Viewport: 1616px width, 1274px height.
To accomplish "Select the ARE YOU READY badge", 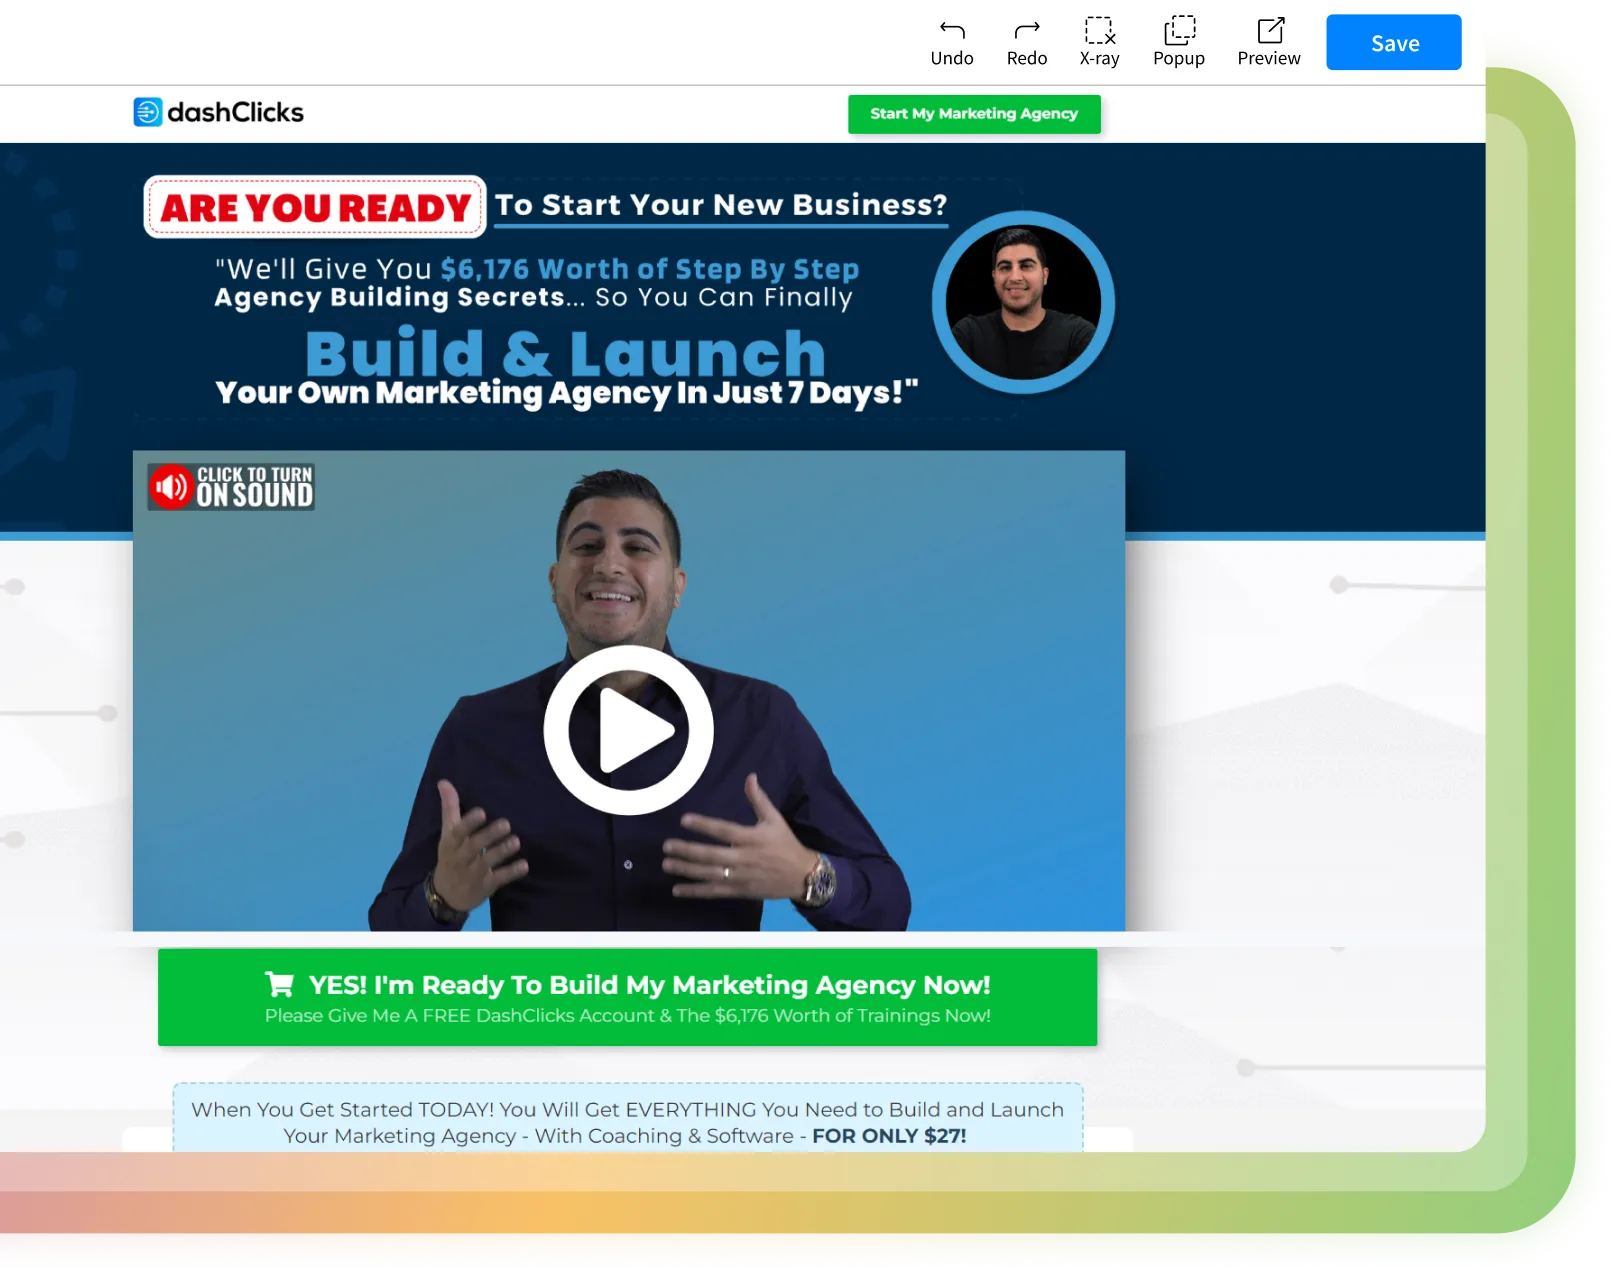I will [315, 207].
